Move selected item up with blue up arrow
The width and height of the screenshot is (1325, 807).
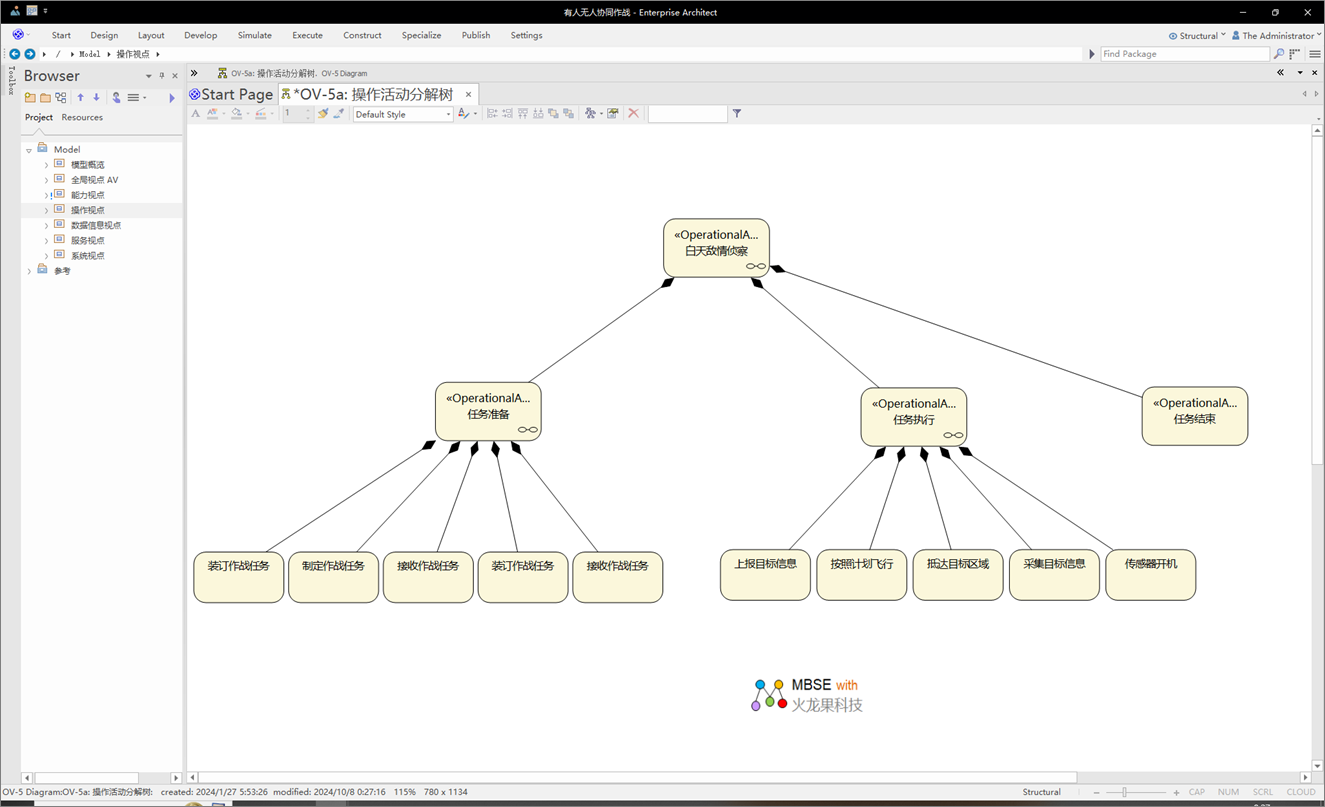pos(81,97)
